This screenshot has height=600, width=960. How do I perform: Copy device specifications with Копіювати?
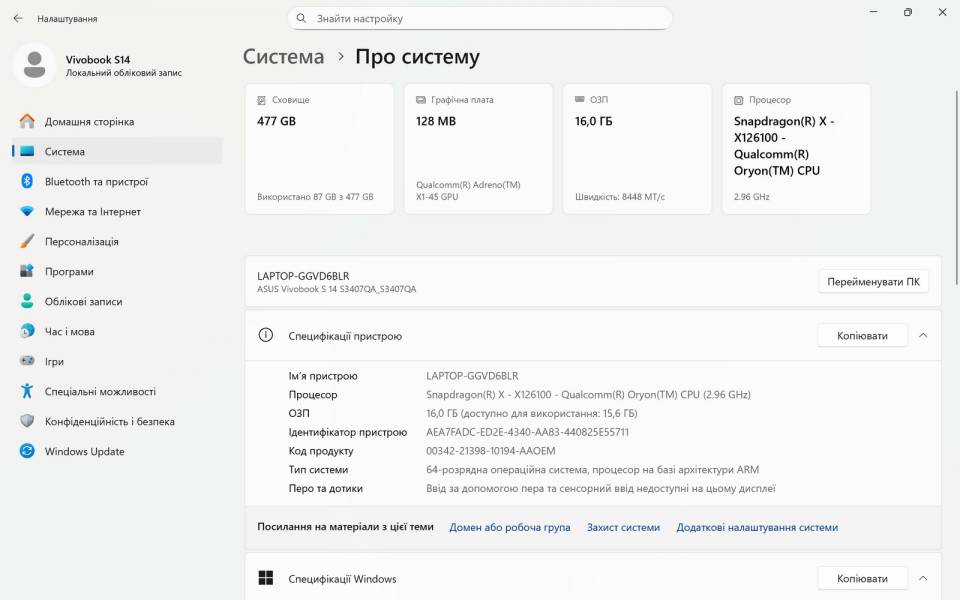pyautogui.click(x=861, y=335)
